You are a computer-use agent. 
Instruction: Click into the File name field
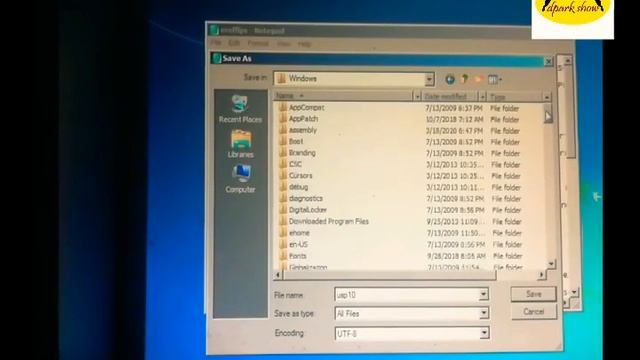(407, 294)
